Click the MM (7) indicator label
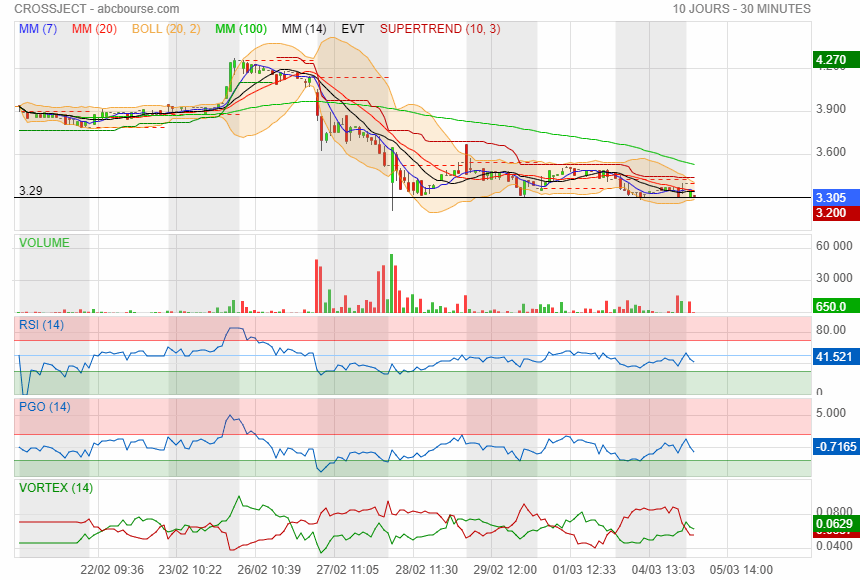Image resolution: width=860 pixels, height=580 pixels. point(38,29)
